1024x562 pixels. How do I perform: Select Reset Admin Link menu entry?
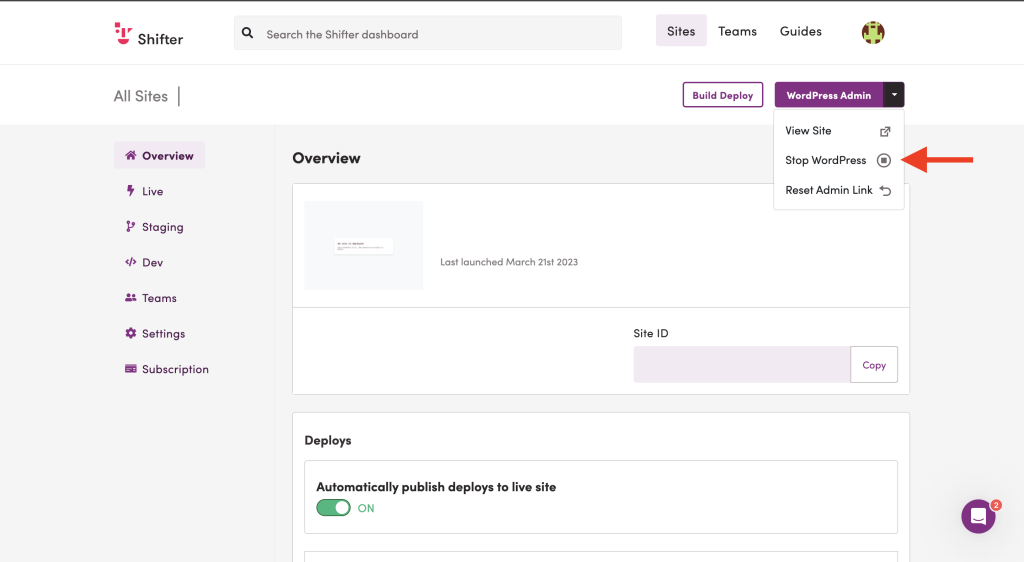(x=839, y=190)
